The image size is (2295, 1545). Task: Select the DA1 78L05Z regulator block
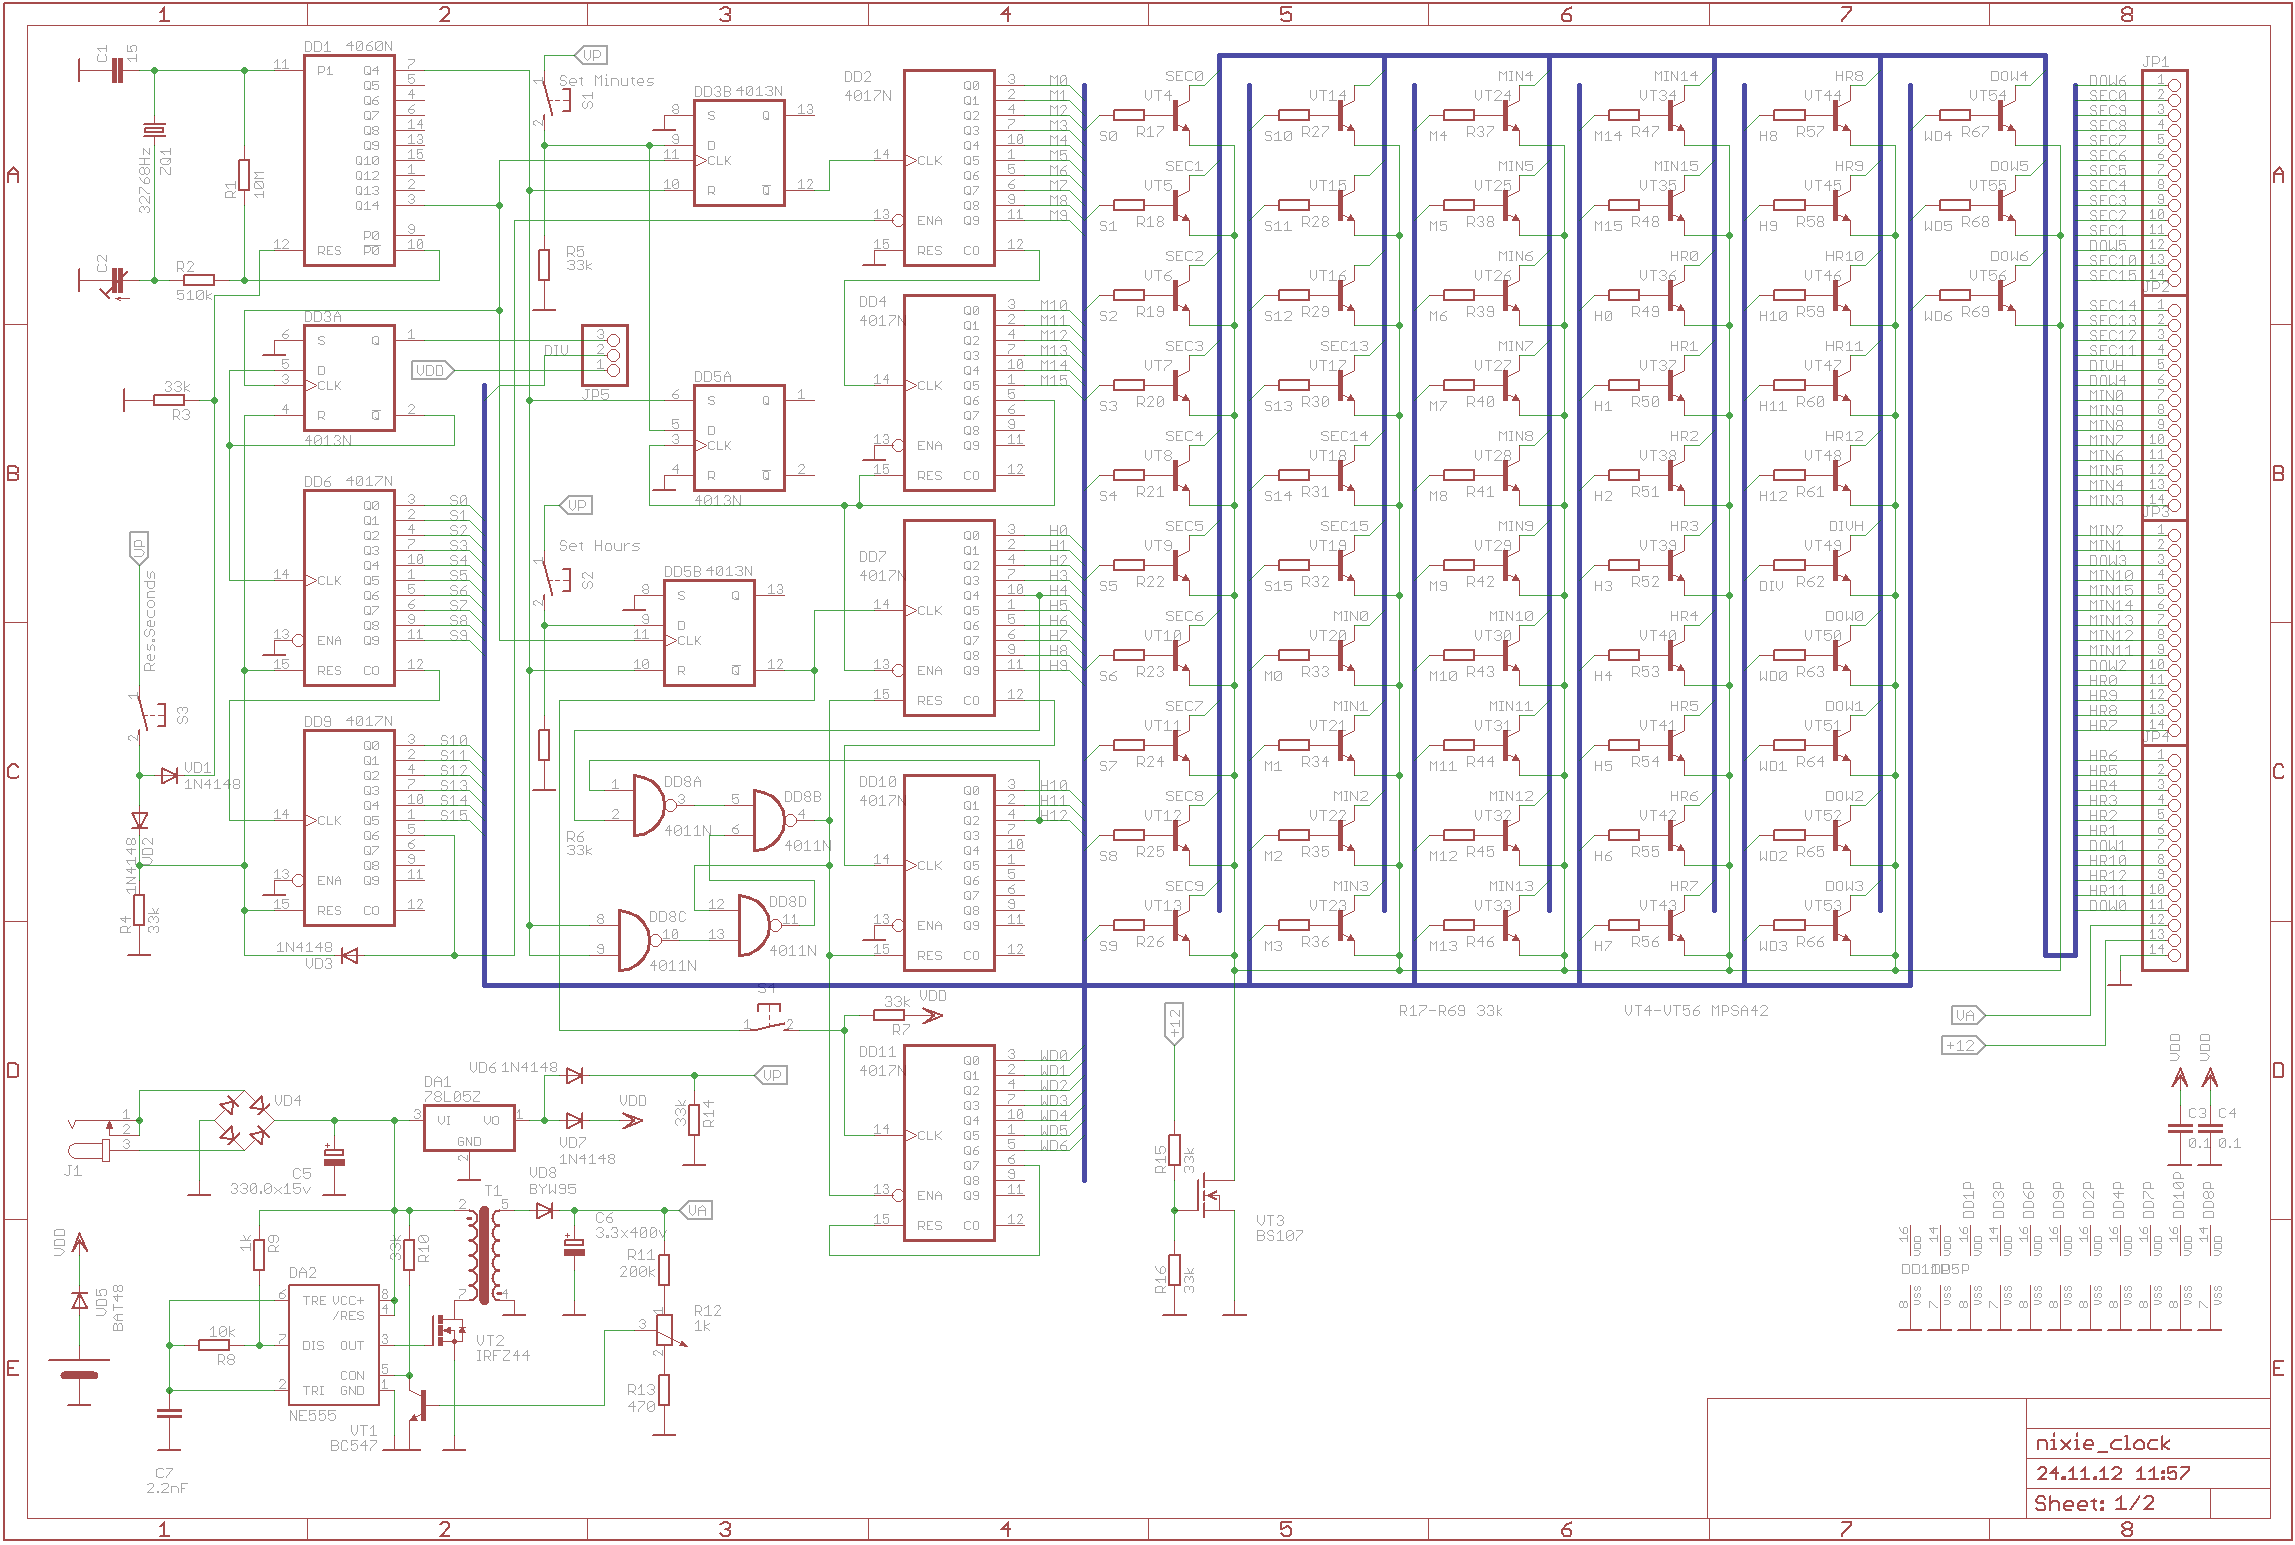(469, 1128)
